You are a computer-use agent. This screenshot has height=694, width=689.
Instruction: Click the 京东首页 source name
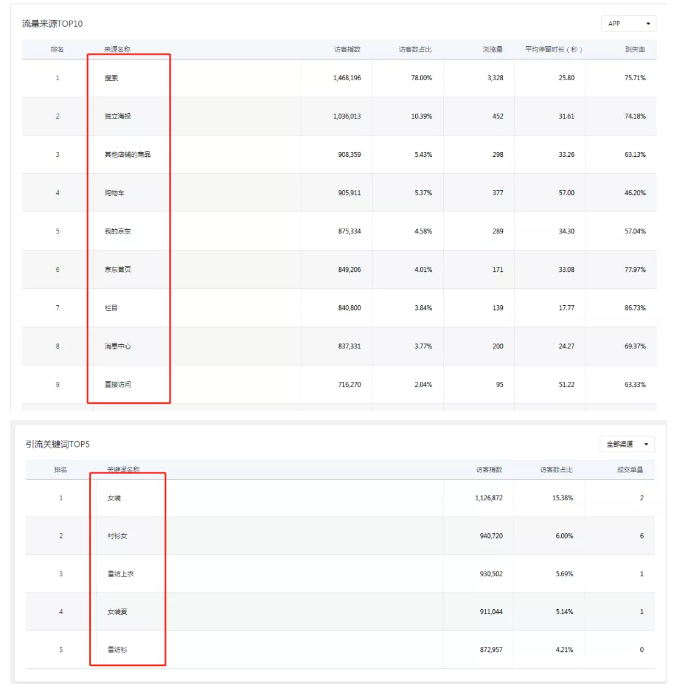[x=118, y=270]
